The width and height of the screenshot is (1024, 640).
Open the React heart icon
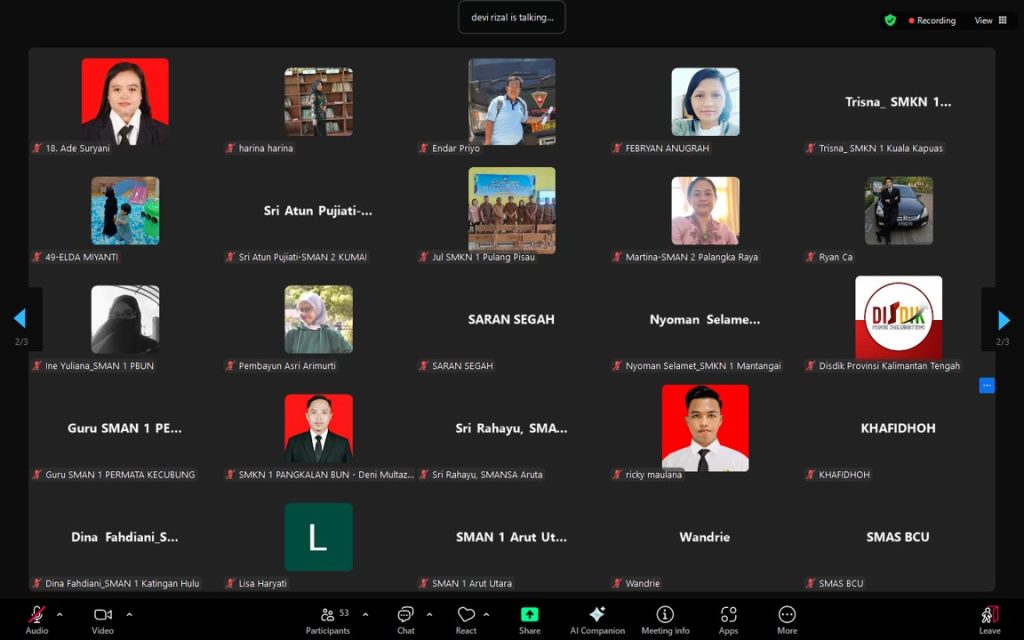[x=466, y=615]
